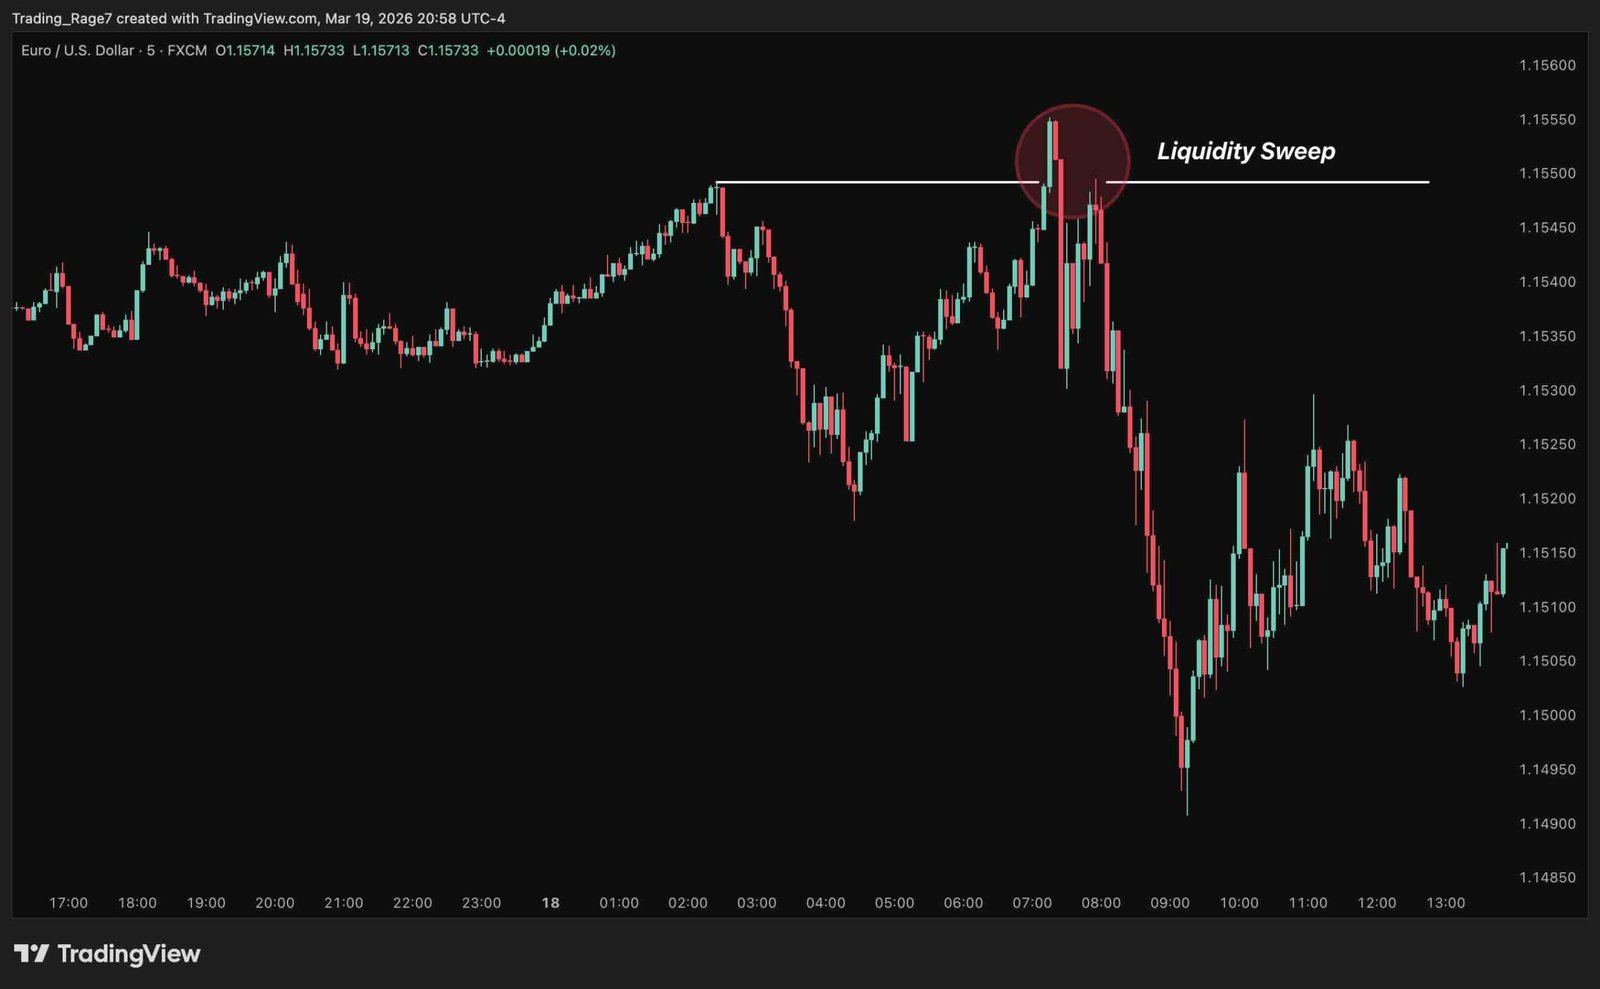Screen dimensions: 1600x989
Task: Click the TradingView logo icon
Action: [31, 954]
